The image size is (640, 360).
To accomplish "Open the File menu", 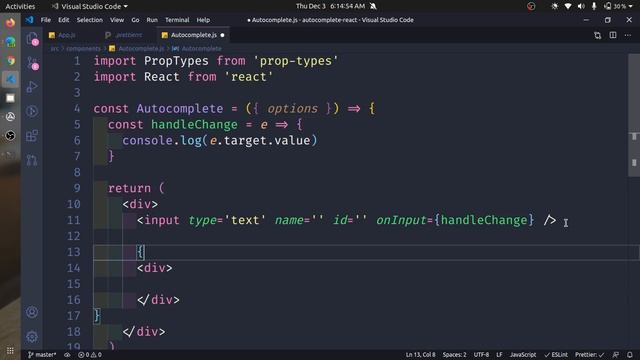I will point(46,20).
